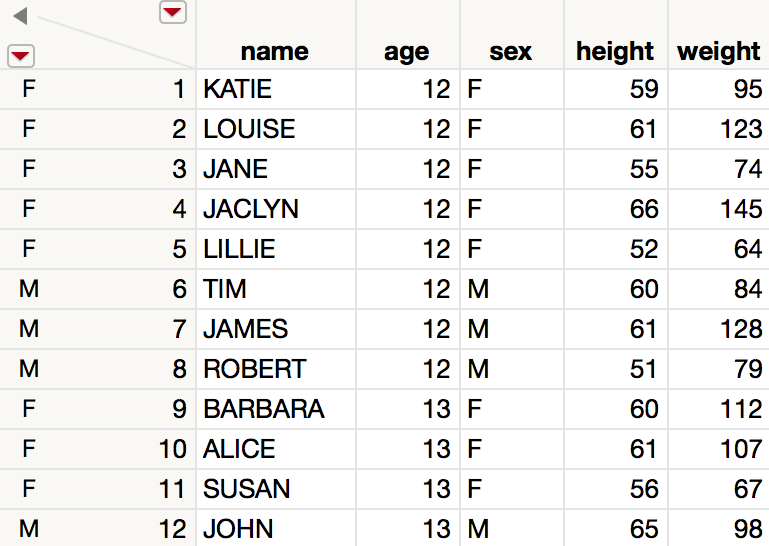This screenshot has width=769, height=546.
Task: Click the sex cell for JAMES
Action: [512, 329]
